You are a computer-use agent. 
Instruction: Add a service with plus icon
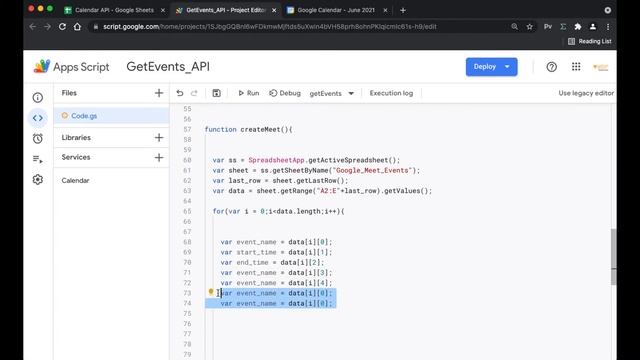tap(159, 157)
